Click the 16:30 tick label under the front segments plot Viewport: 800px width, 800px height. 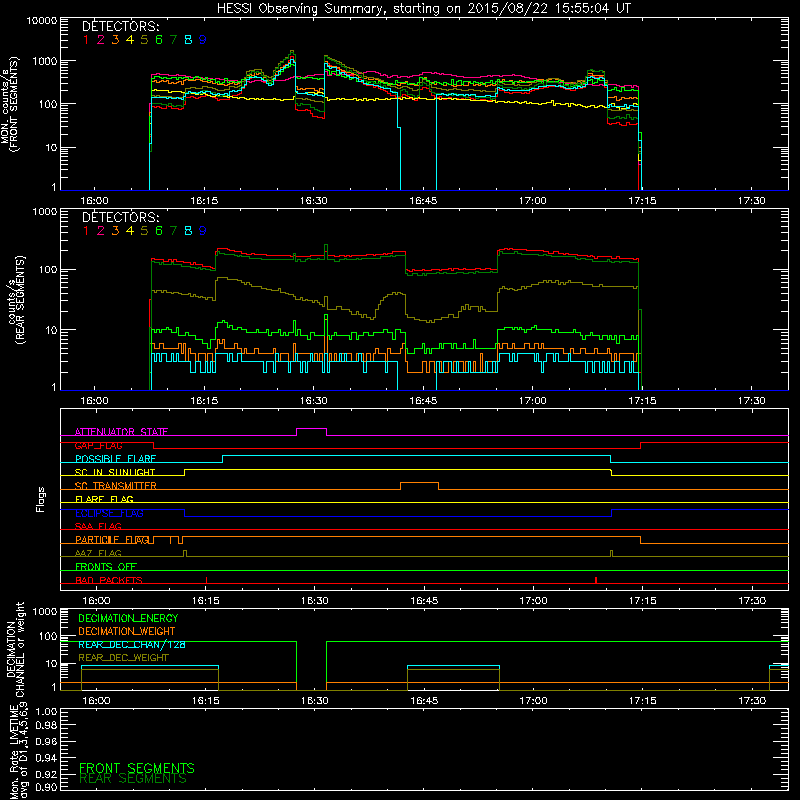313,201
